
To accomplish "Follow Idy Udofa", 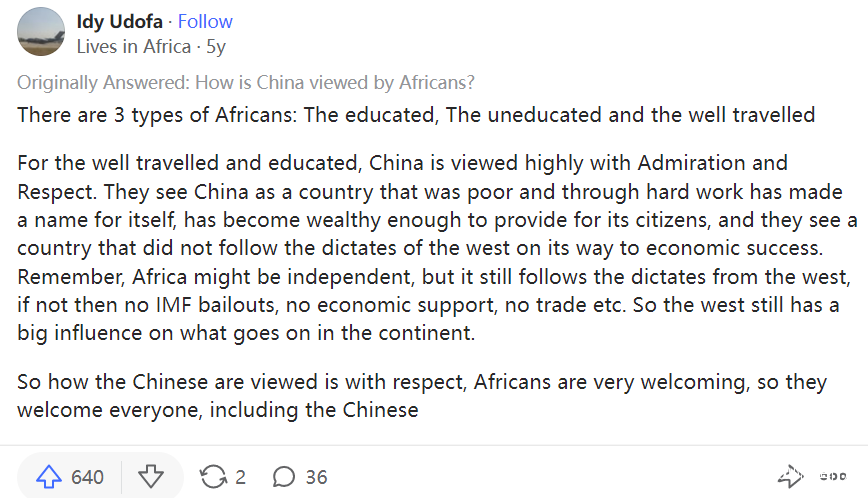I will (205, 22).
